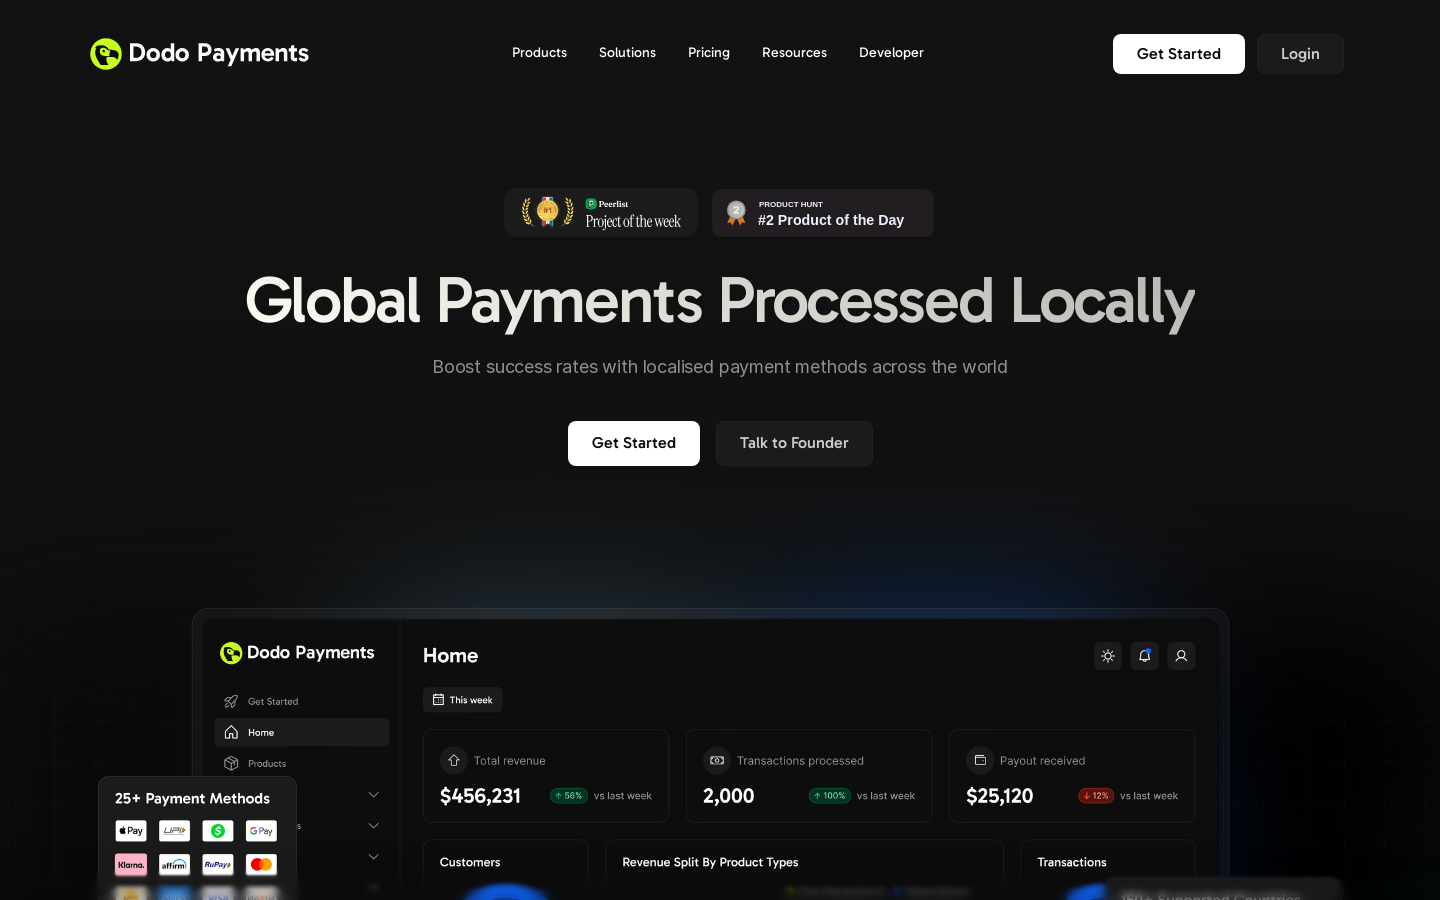Click the 25+ Payment Methods heading

(x=192, y=798)
